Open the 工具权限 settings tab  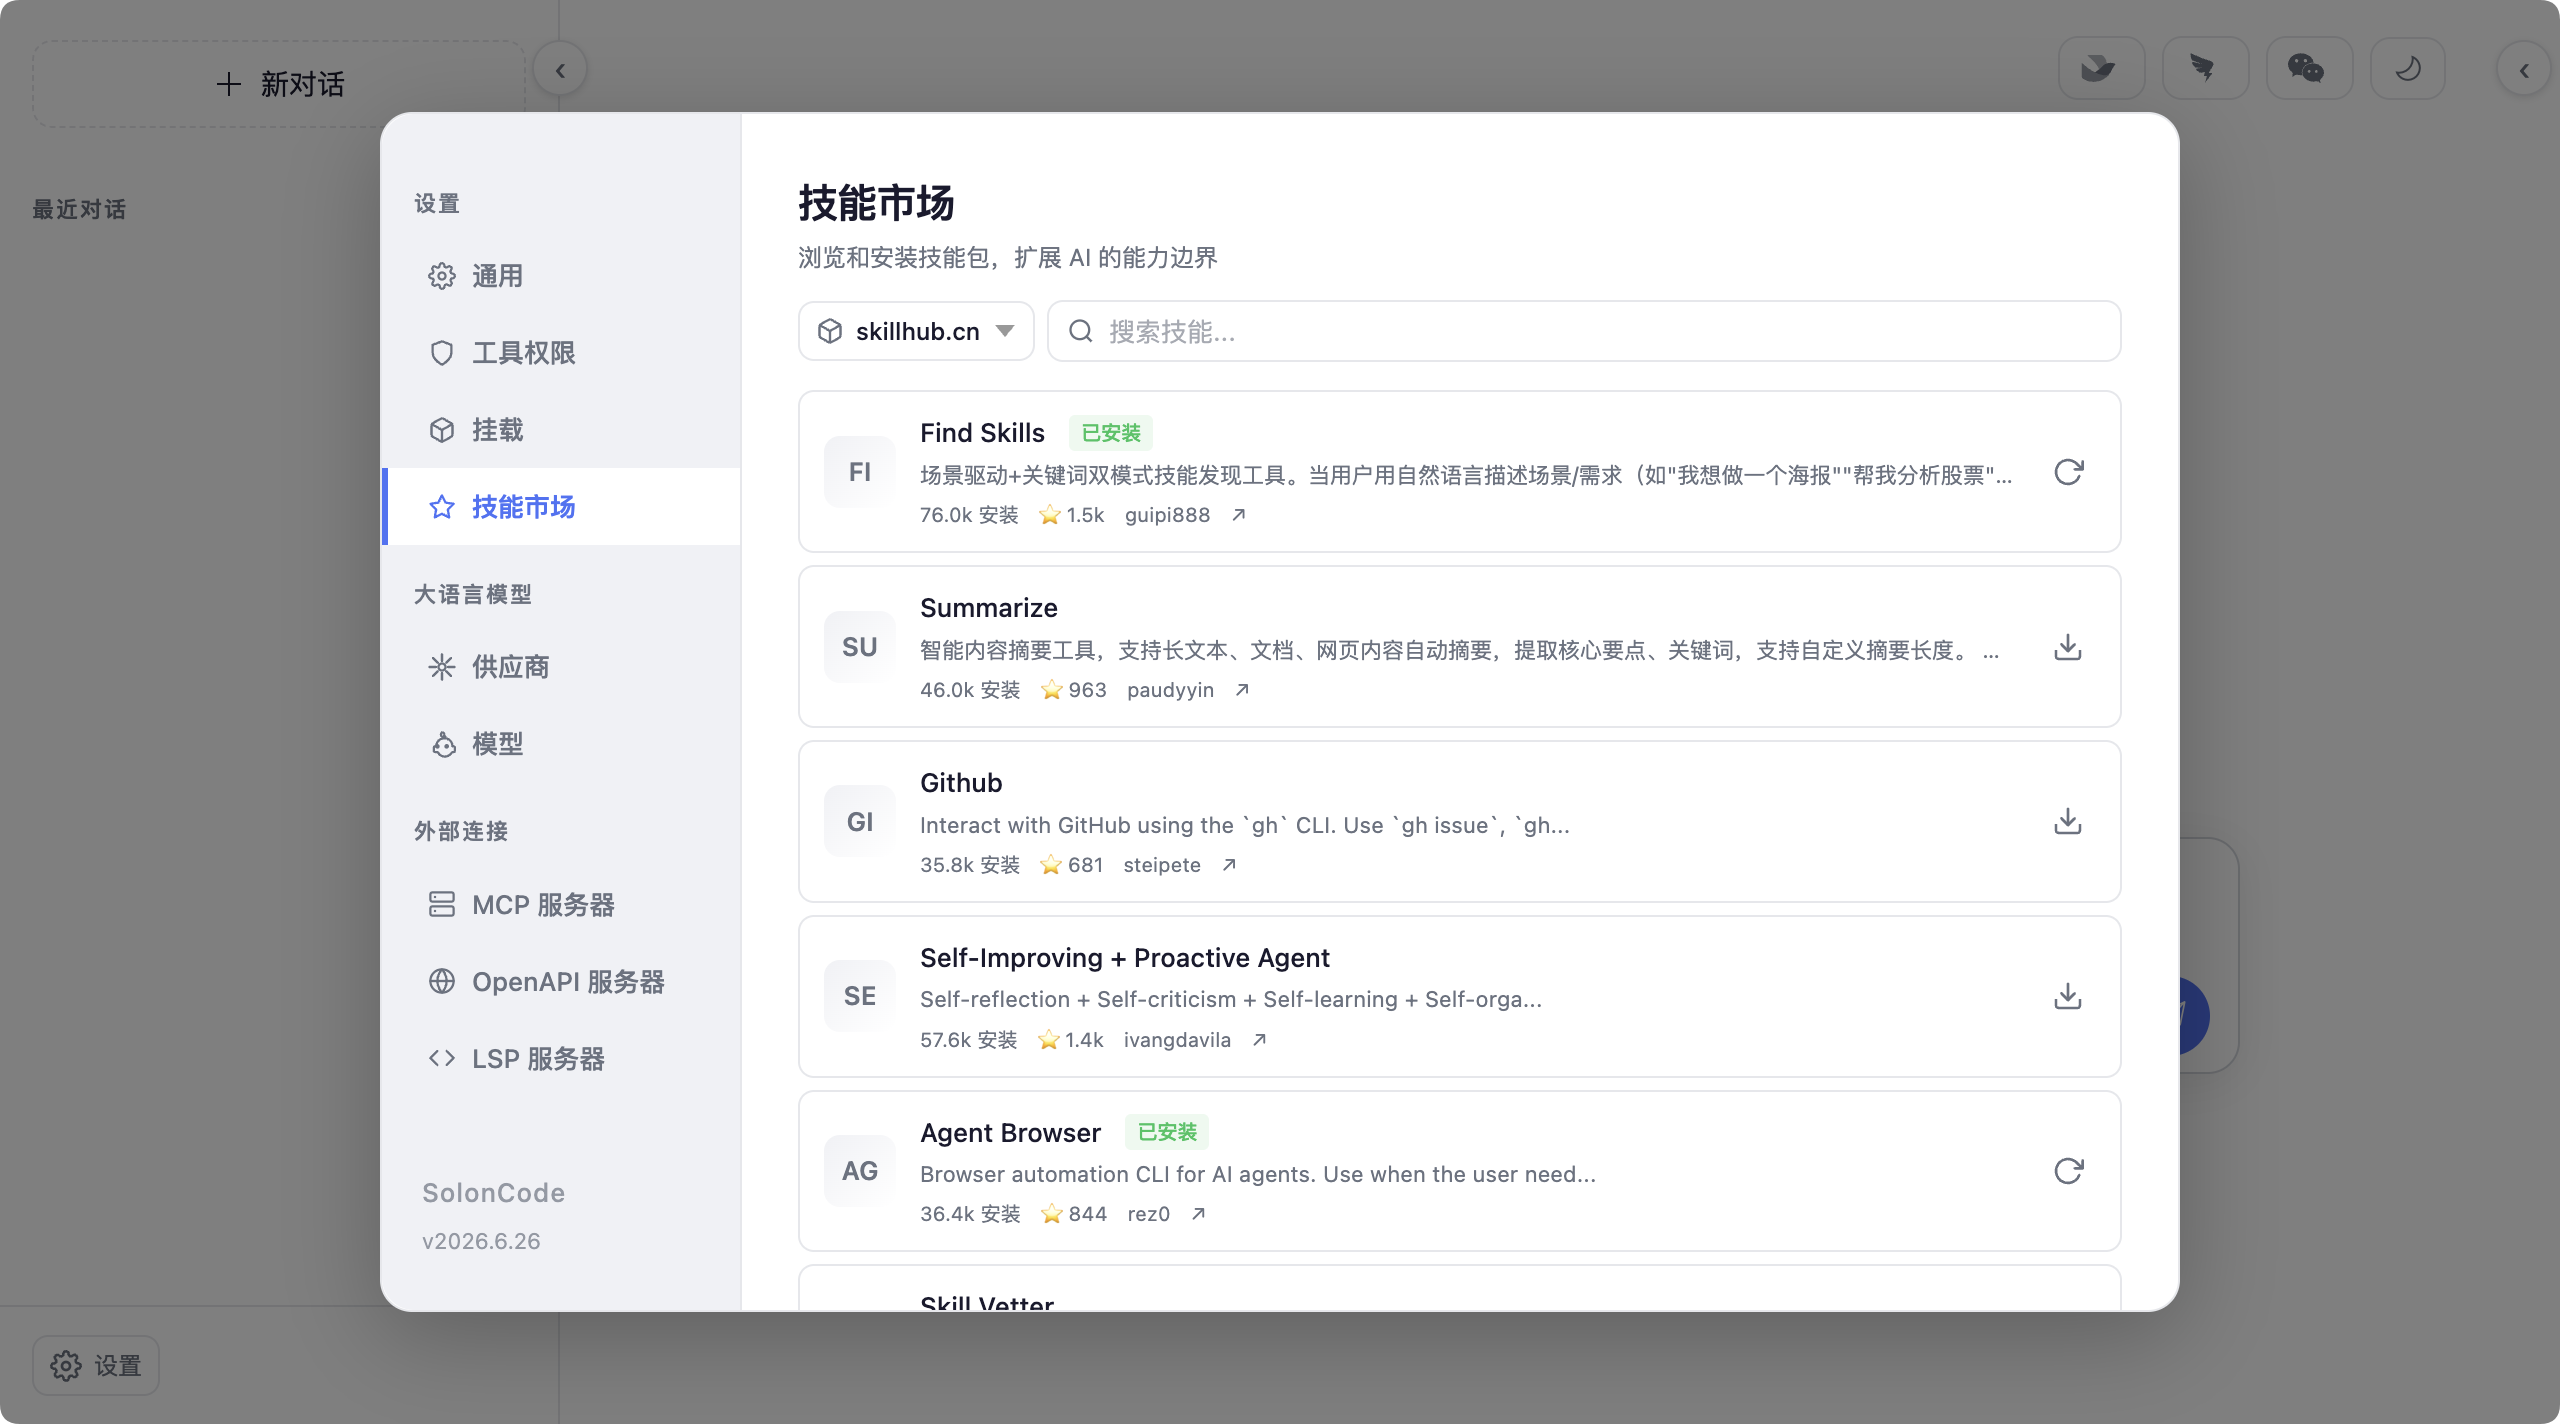(562, 353)
